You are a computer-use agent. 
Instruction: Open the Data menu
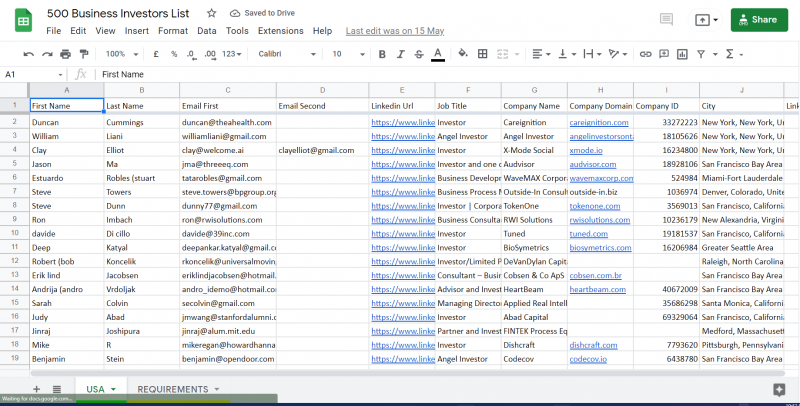[x=207, y=31]
